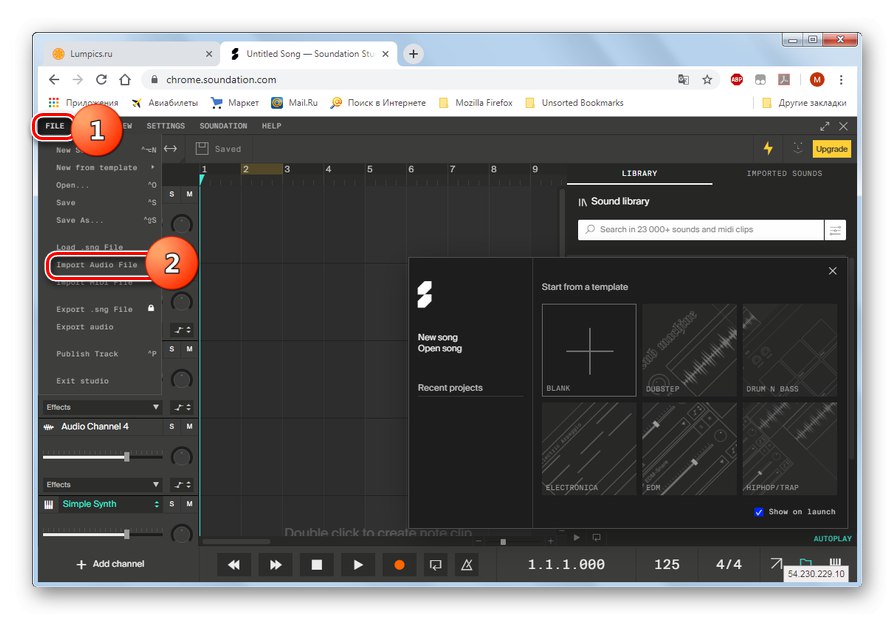Click the piano keys icon of Simple Synth
This screenshot has height=620, width=895.
click(x=49, y=504)
